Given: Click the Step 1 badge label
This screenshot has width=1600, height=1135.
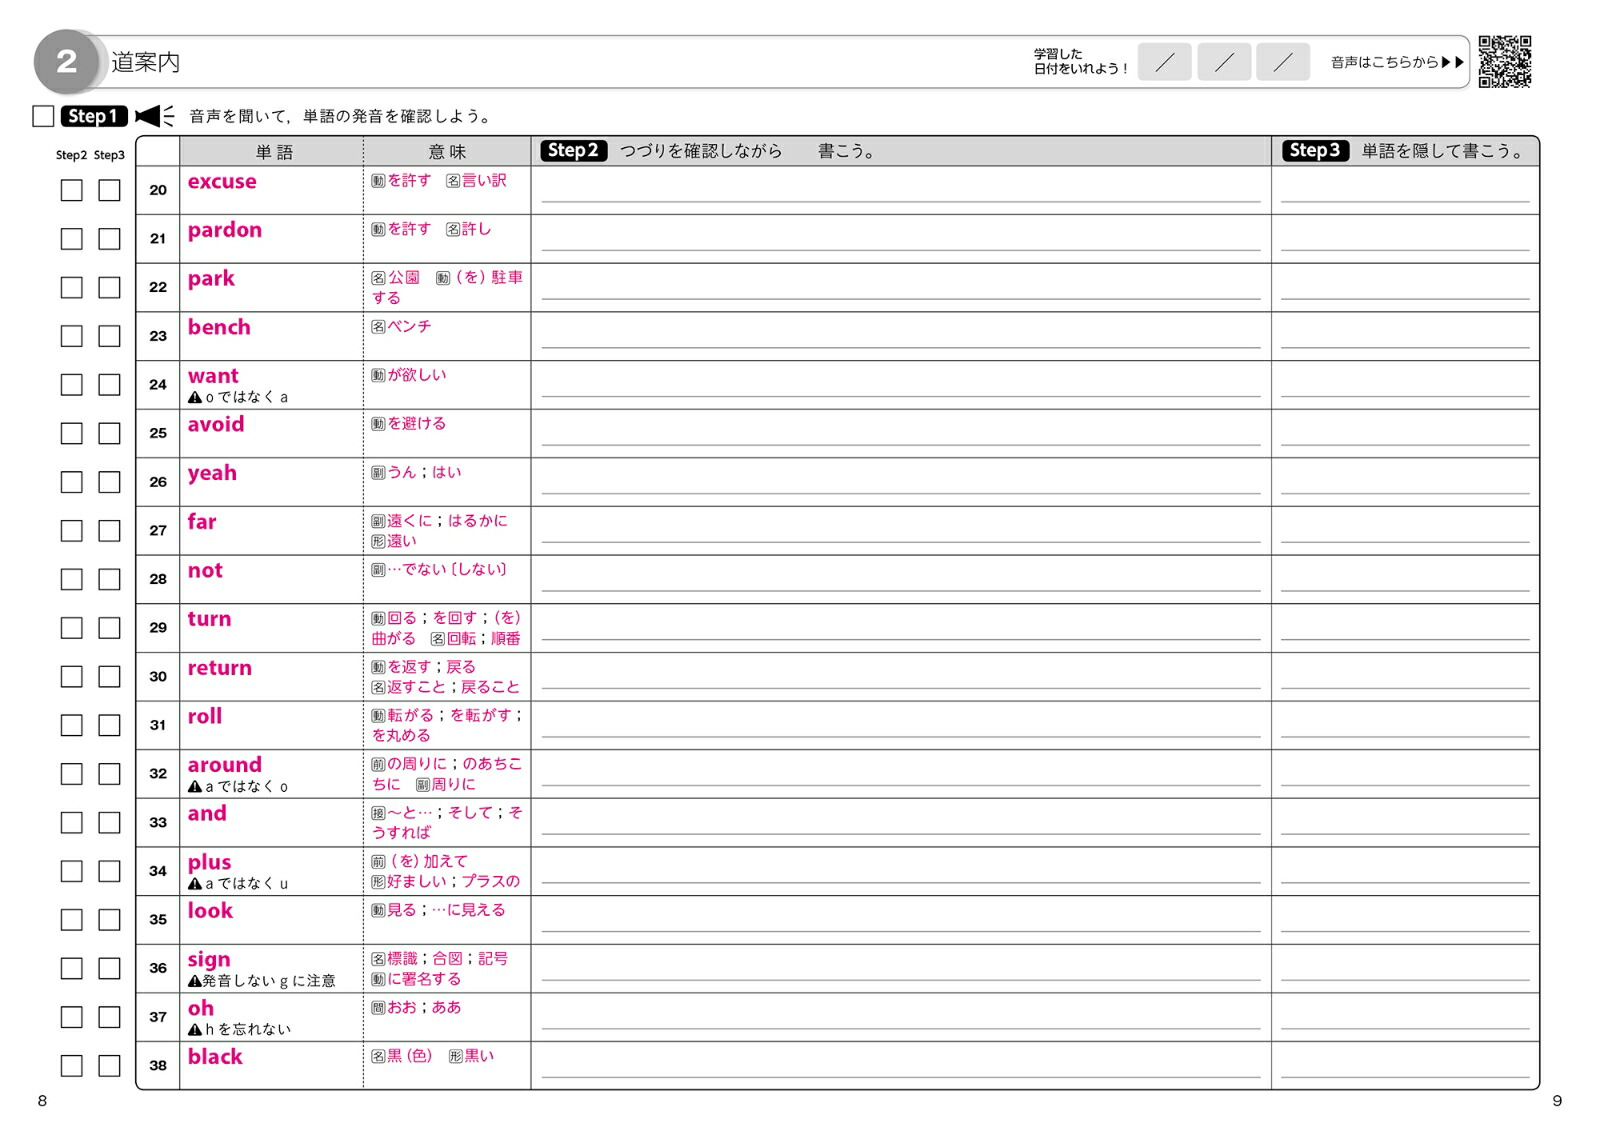Looking at the screenshot, I should [94, 116].
